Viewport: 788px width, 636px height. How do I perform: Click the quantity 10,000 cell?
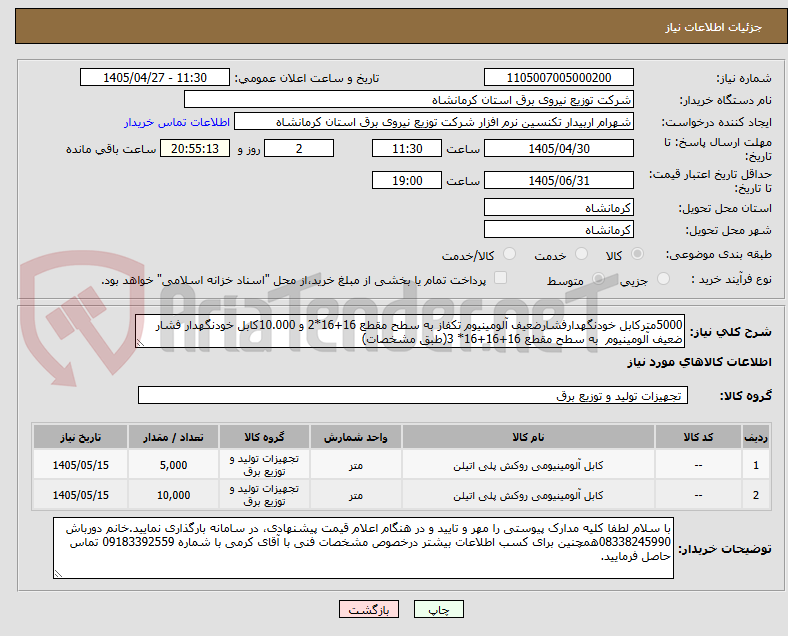tap(173, 495)
